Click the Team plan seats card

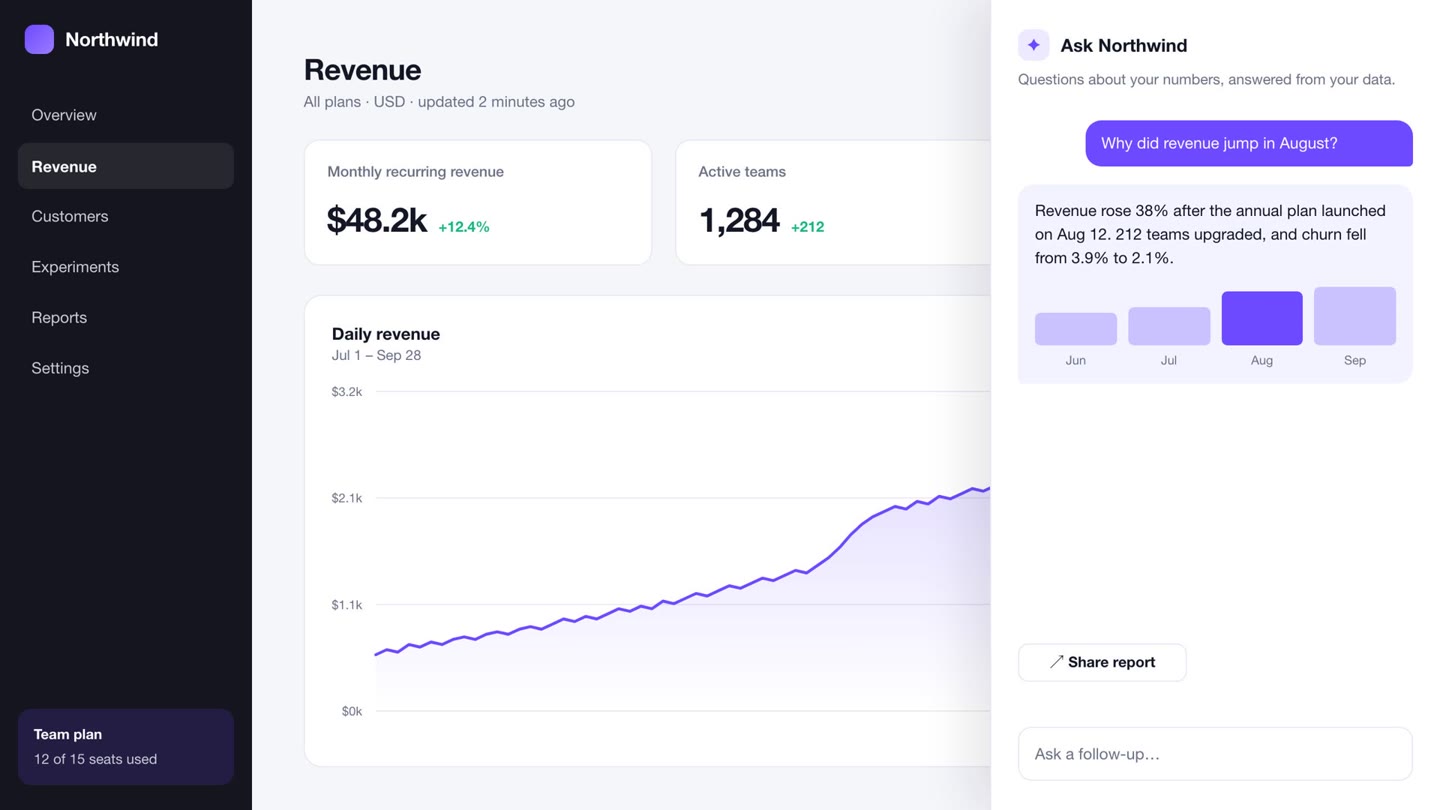click(x=126, y=747)
